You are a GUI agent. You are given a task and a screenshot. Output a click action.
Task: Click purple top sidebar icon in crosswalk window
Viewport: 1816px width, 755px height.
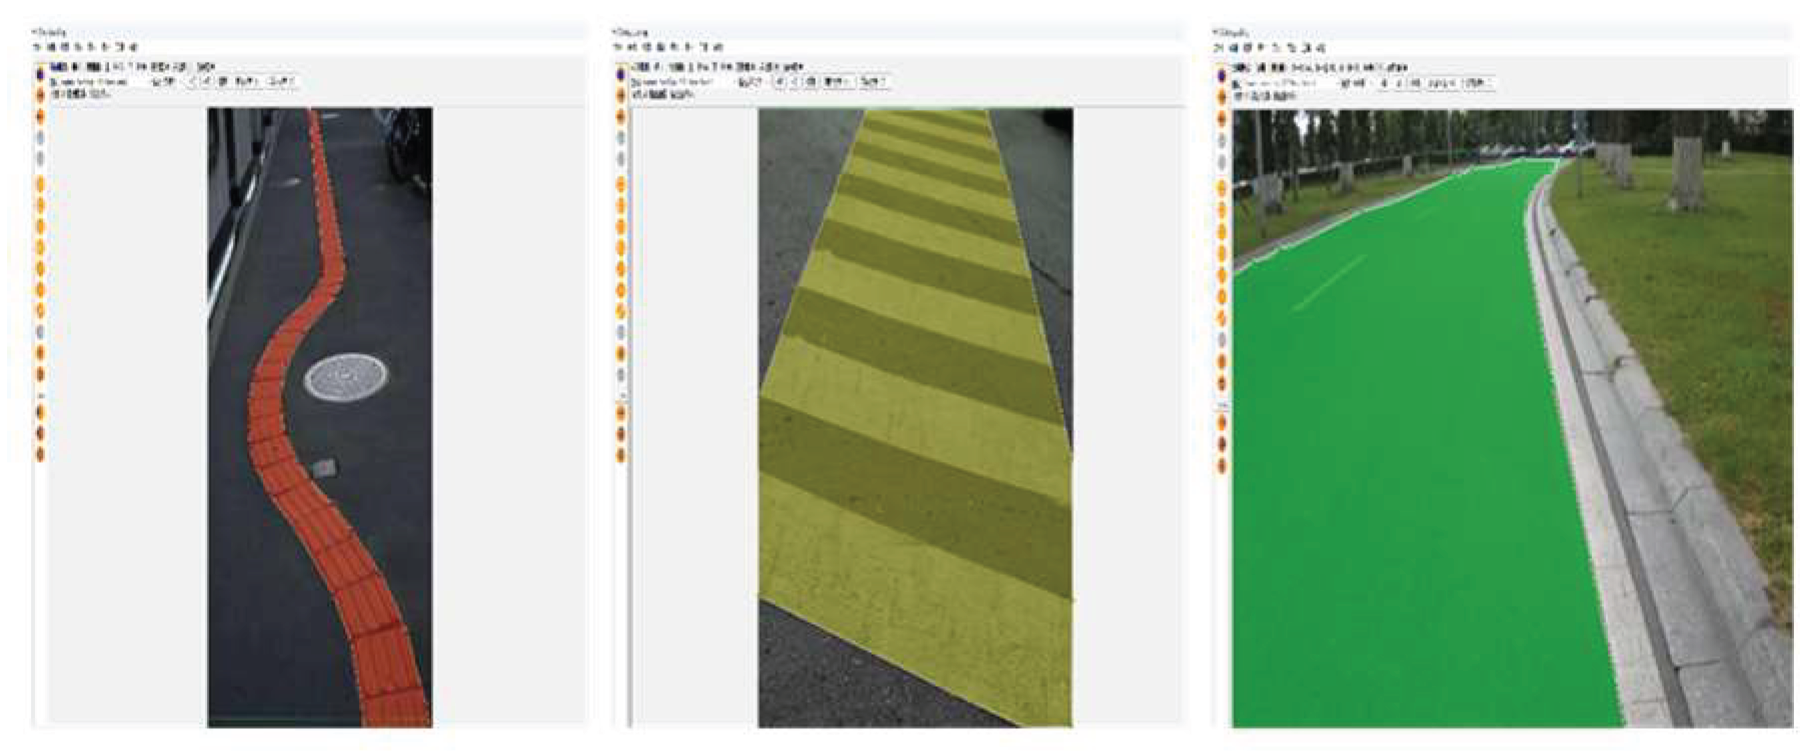tap(621, 74)
